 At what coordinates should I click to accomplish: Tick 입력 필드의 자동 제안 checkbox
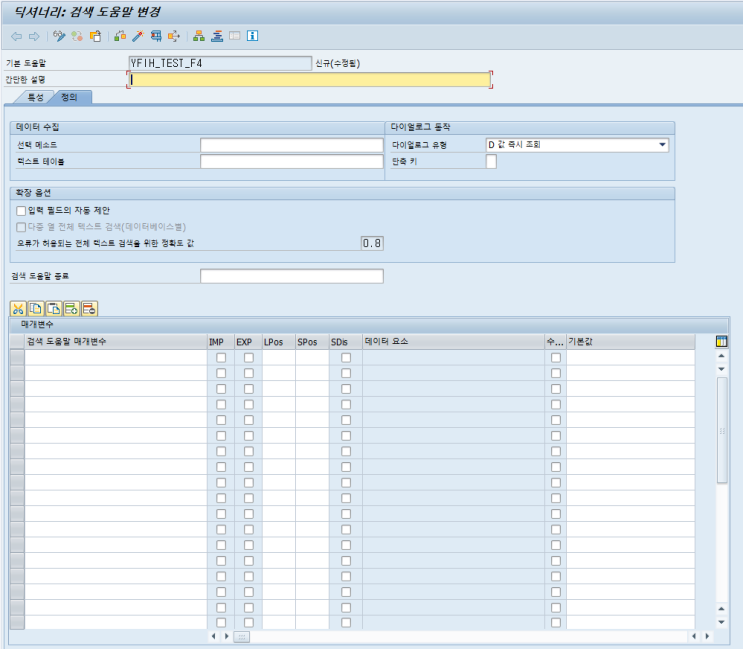(x=21, y=211)
